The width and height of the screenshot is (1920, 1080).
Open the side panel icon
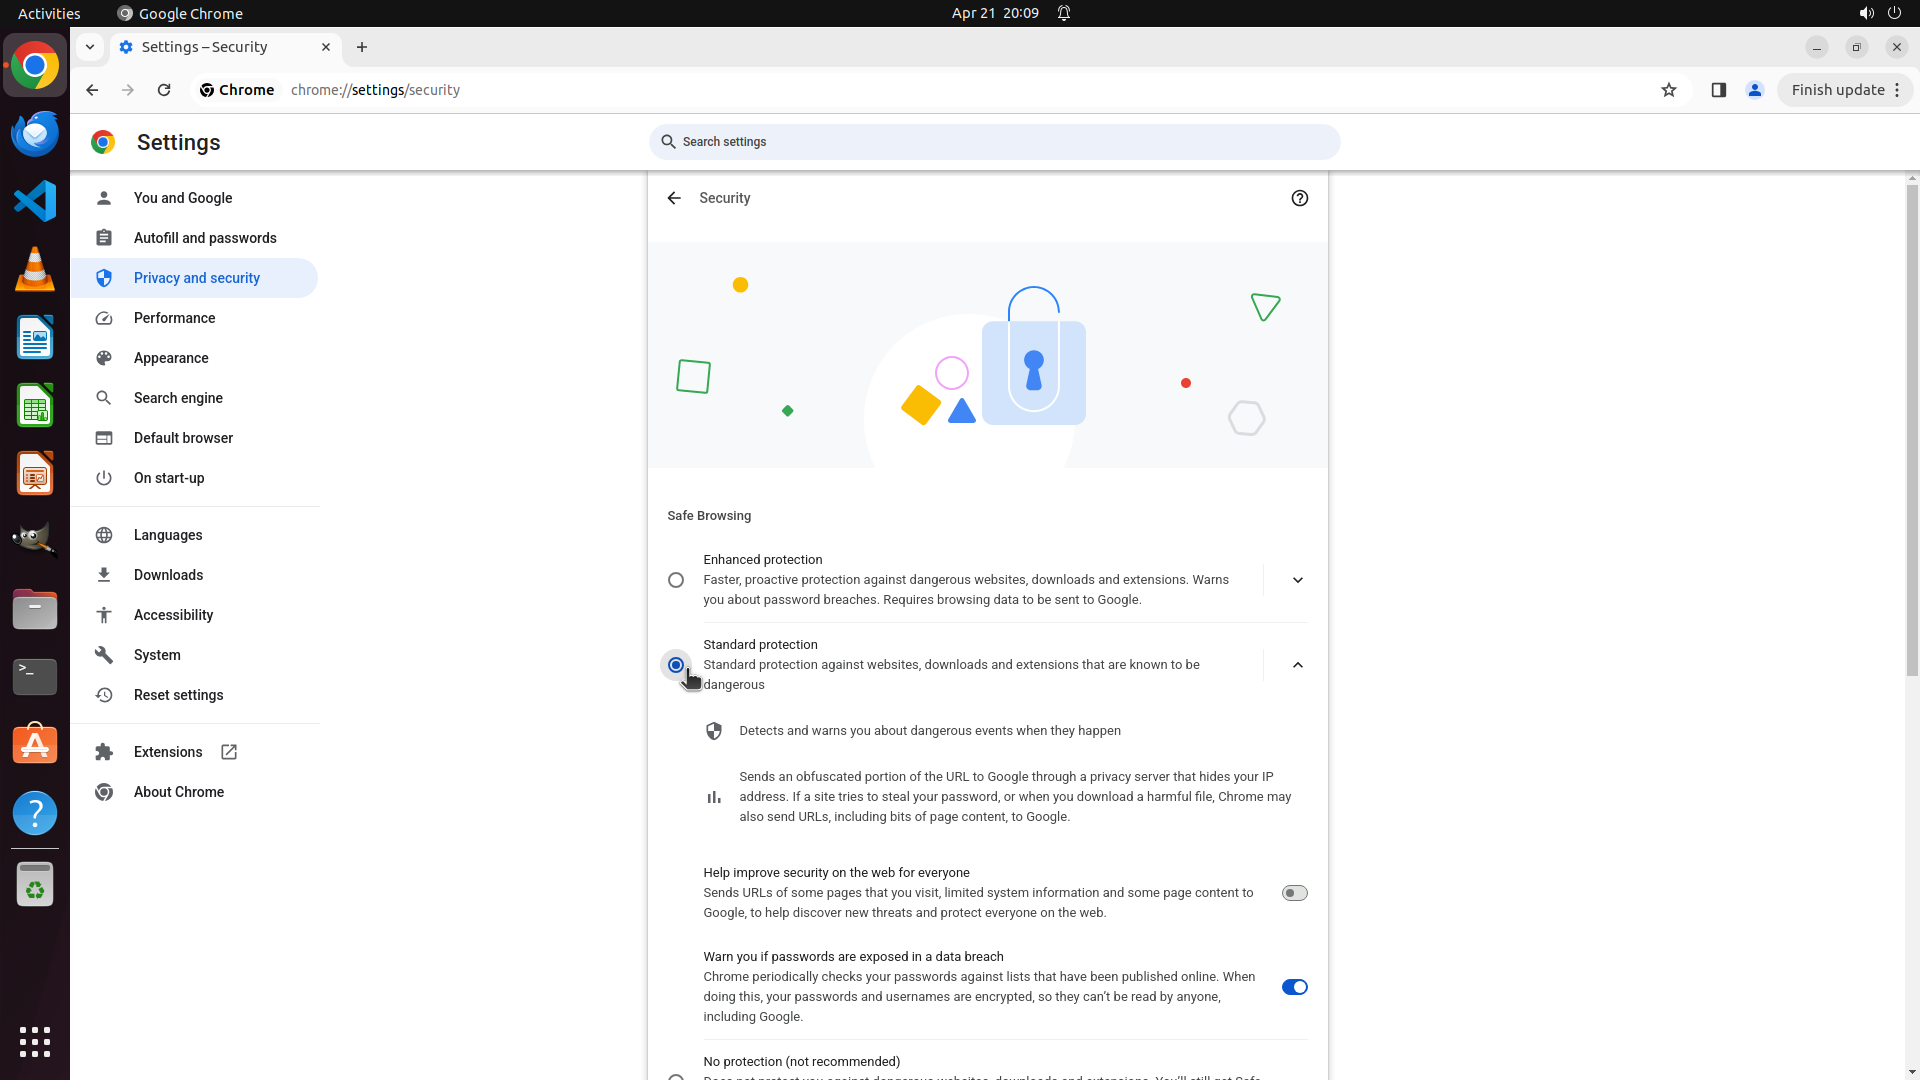click(1718, 90)
